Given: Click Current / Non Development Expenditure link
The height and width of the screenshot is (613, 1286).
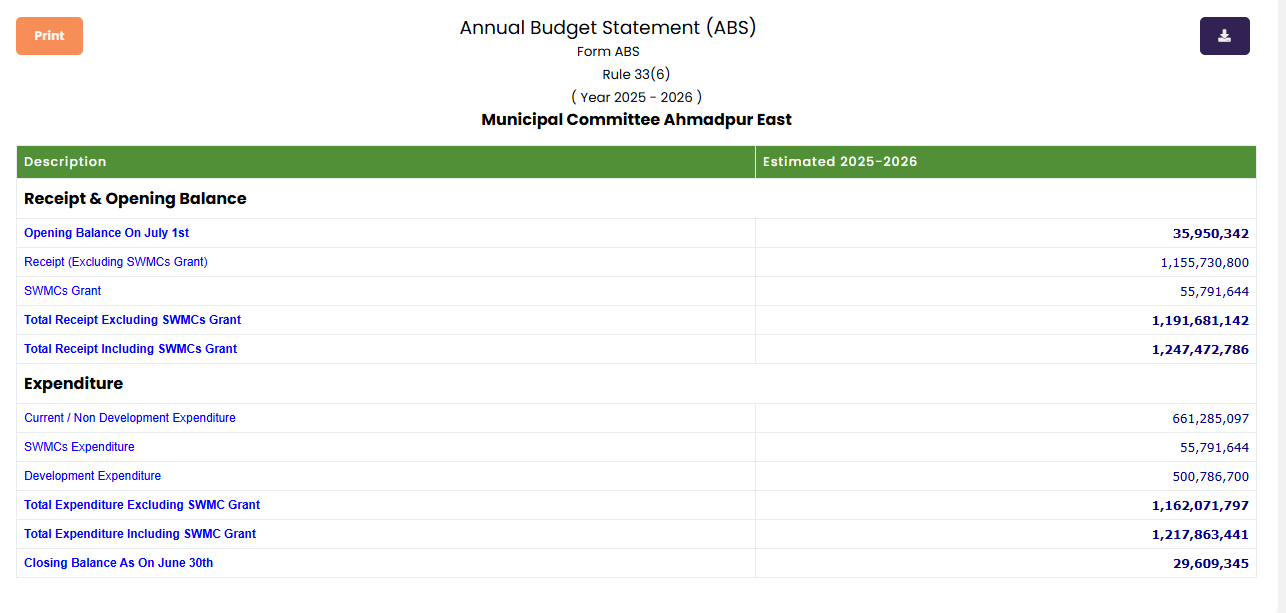Looking at the screenshot, I should [130, 418].
